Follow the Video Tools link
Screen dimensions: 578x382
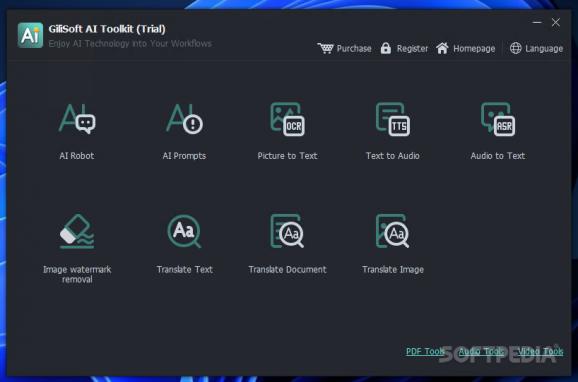(540, 351)
